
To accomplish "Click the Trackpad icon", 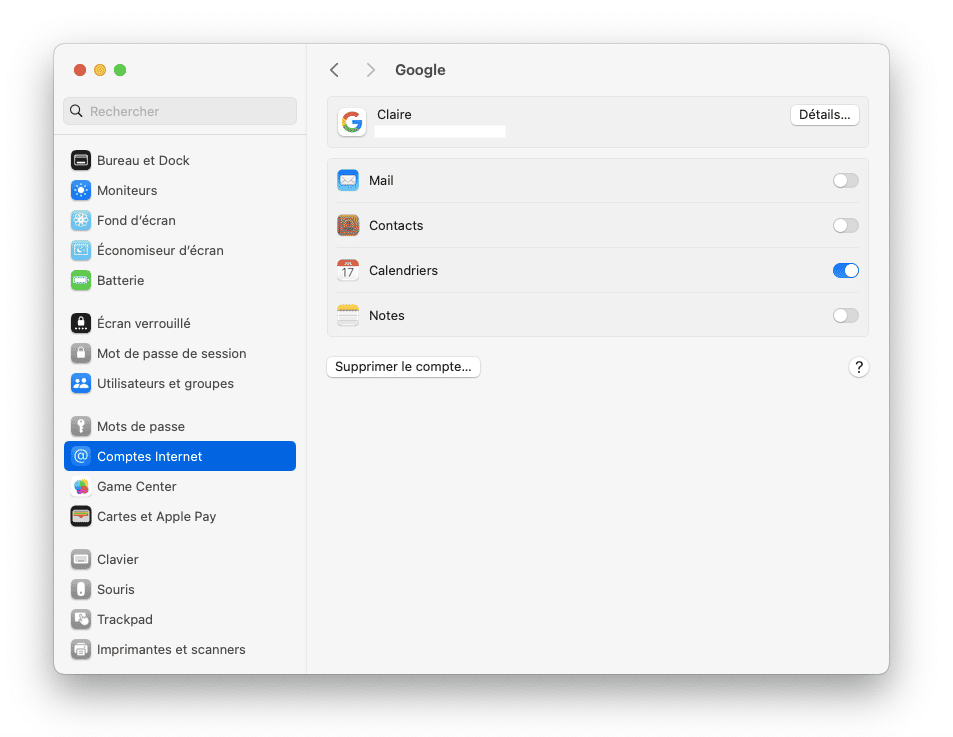I will pos(81,620).
